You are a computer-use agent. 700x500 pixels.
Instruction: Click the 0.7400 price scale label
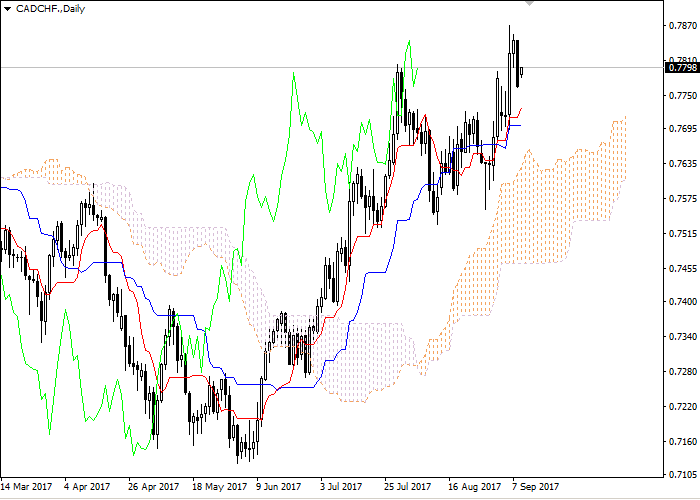(x=683, y=301)
